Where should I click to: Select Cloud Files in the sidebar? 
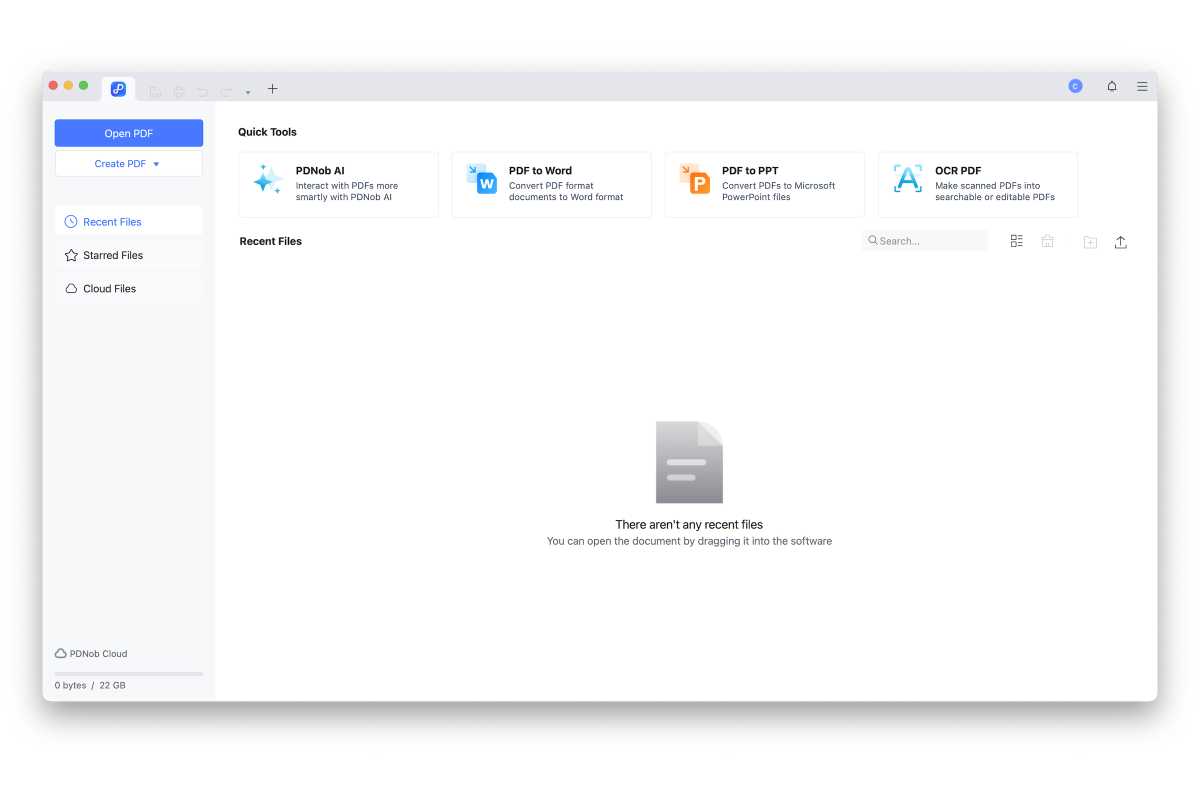point(109,288)
